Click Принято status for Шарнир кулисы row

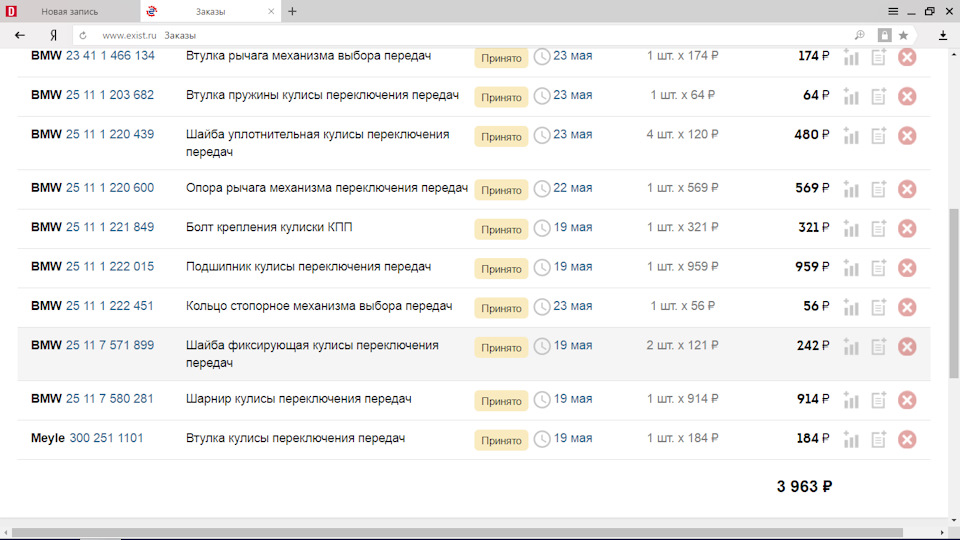point(501,401)
